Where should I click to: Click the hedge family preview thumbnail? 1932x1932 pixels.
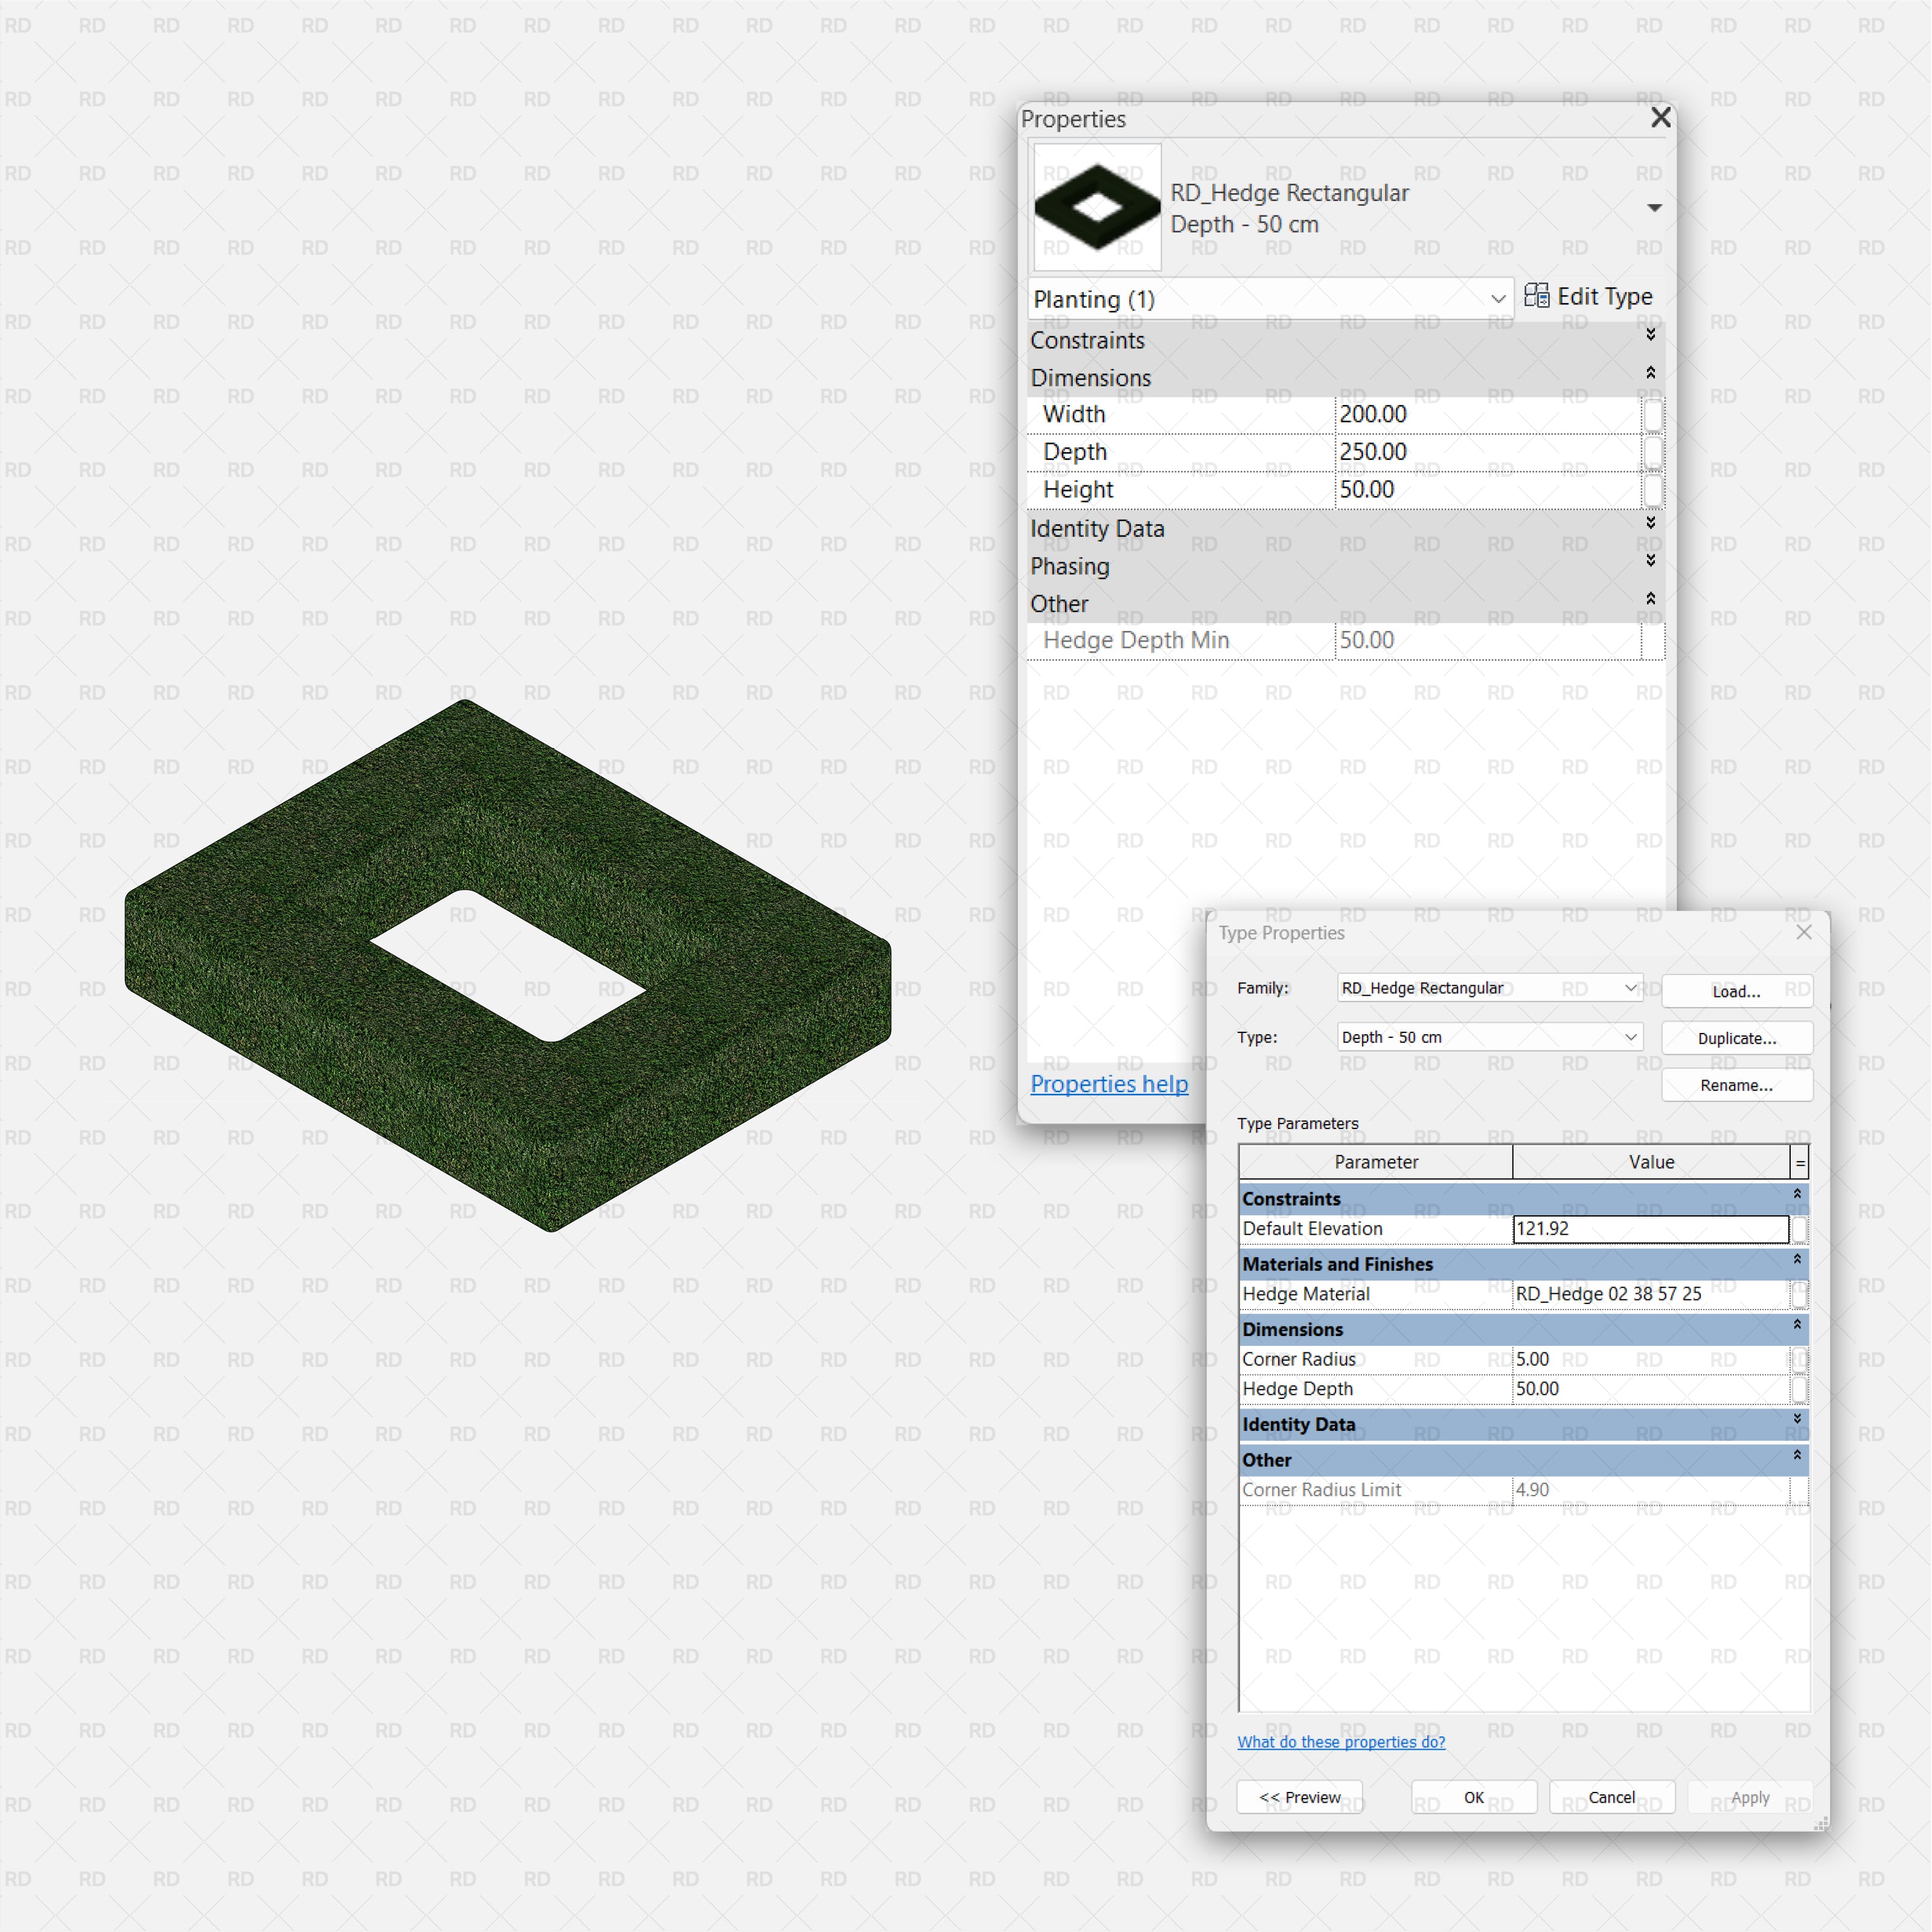(1097, 207)
